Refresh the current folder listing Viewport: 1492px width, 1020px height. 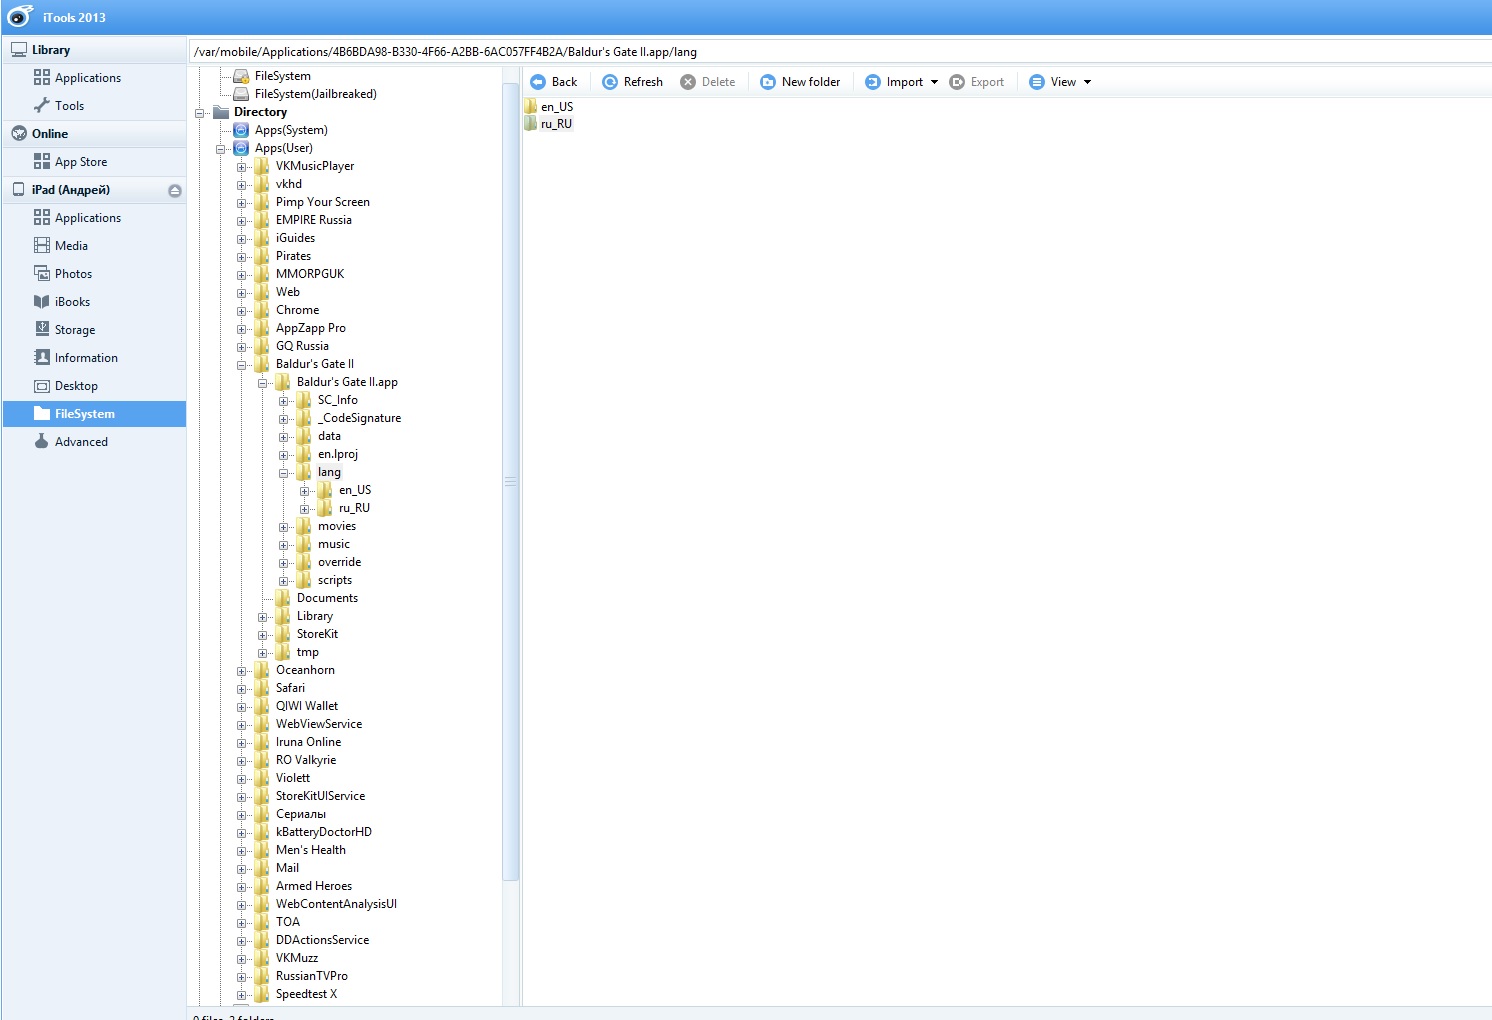pyautogui.click(x=632, y=82)
